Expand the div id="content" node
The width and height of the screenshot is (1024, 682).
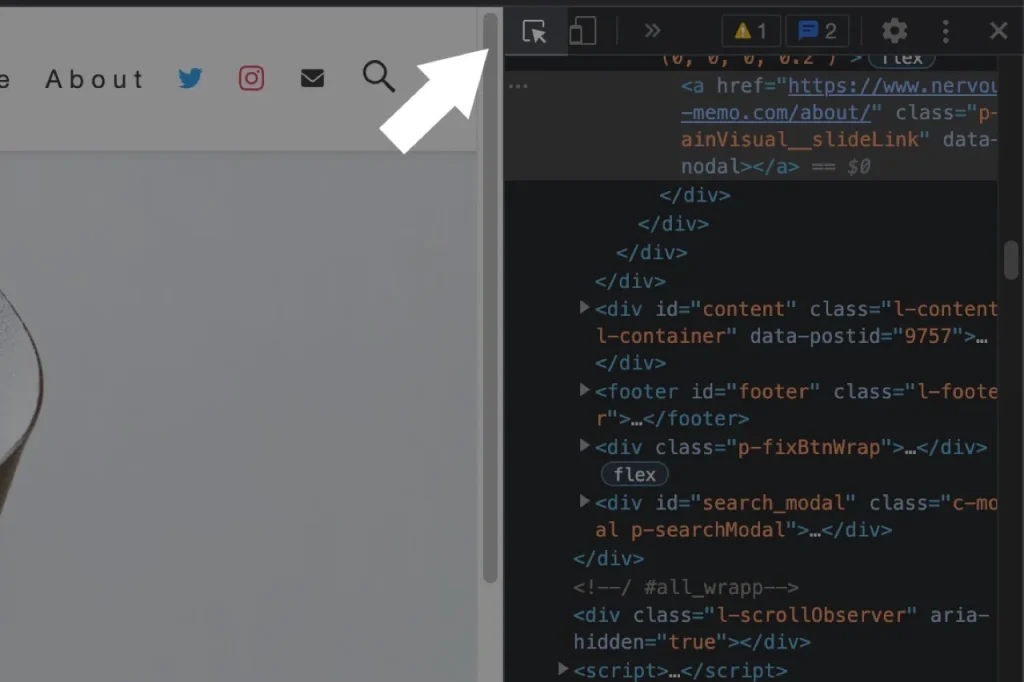click(584, 308)
